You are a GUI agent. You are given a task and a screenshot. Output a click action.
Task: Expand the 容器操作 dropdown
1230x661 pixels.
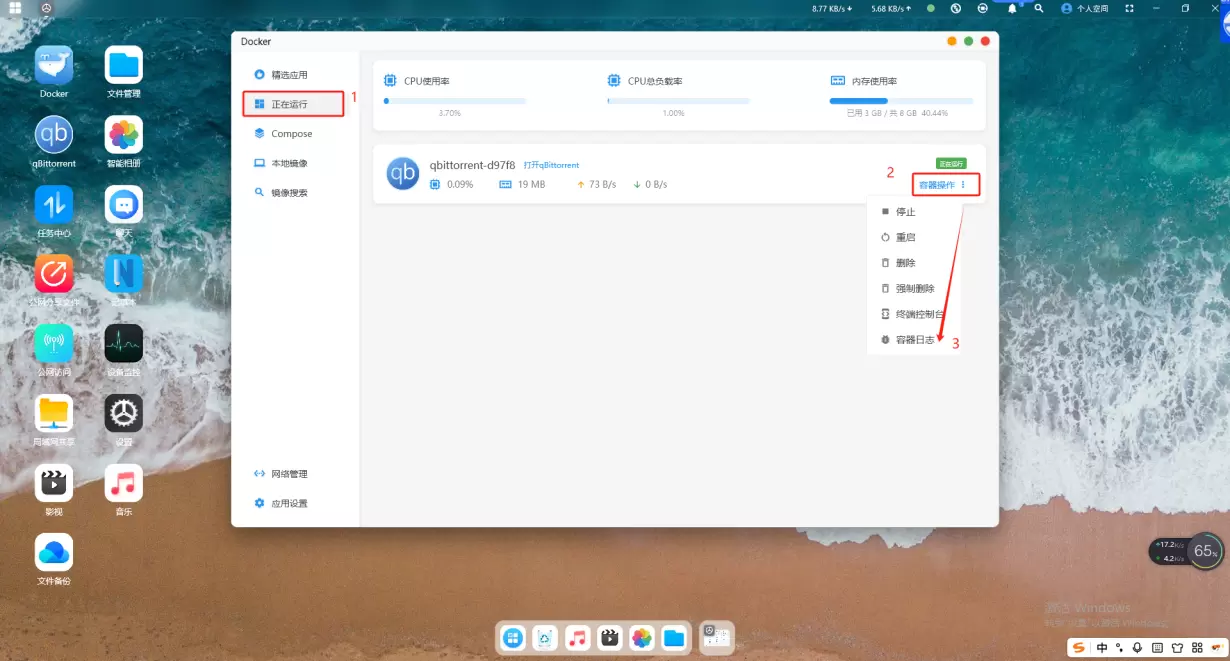point(944,185)
